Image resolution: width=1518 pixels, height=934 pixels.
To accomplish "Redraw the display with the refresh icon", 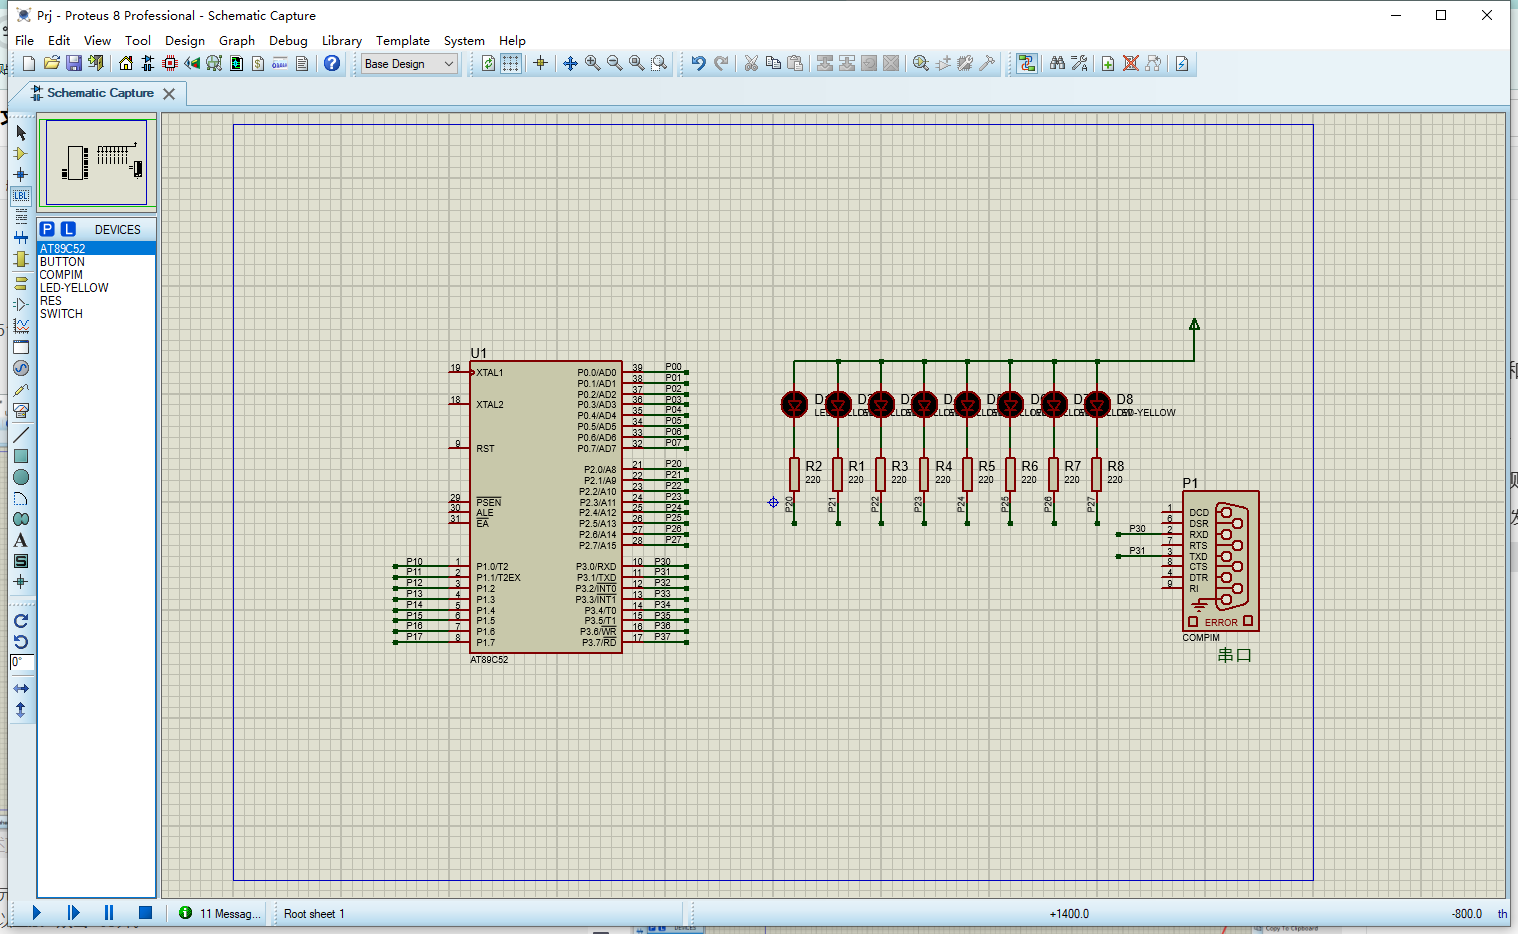I will pos(488,63).
